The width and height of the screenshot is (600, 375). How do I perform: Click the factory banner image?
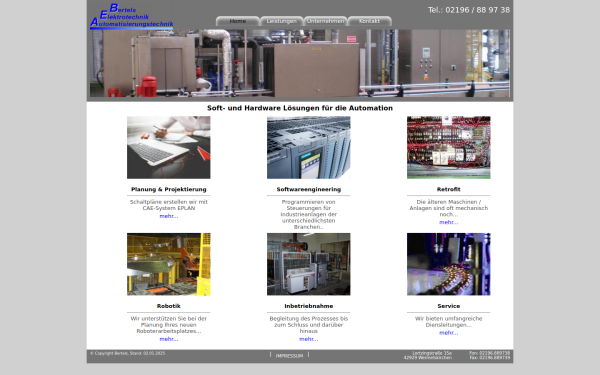pyautogui.click(x=300, y=63)
